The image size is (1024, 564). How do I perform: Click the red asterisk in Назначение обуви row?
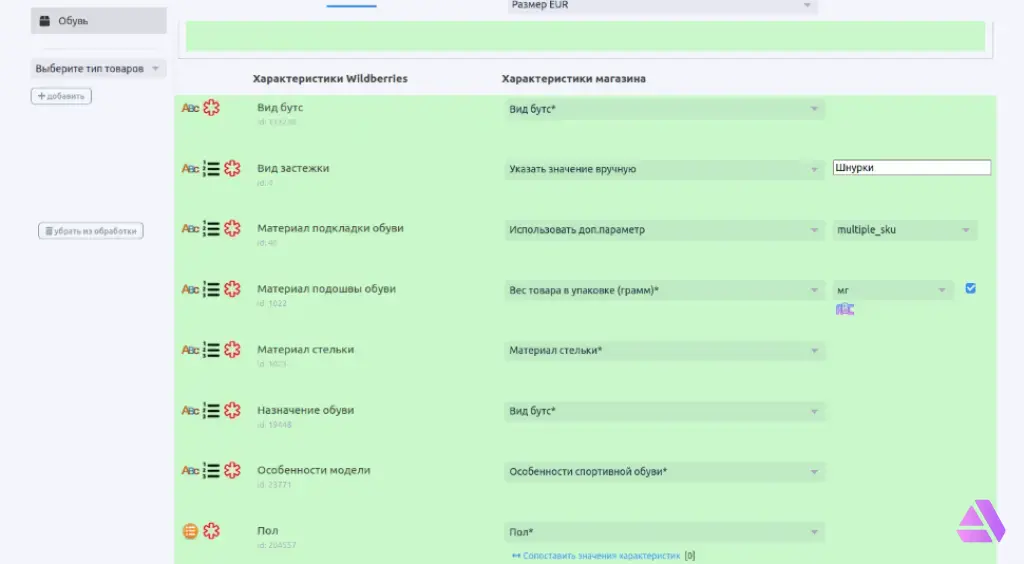(x=232, y=411)
